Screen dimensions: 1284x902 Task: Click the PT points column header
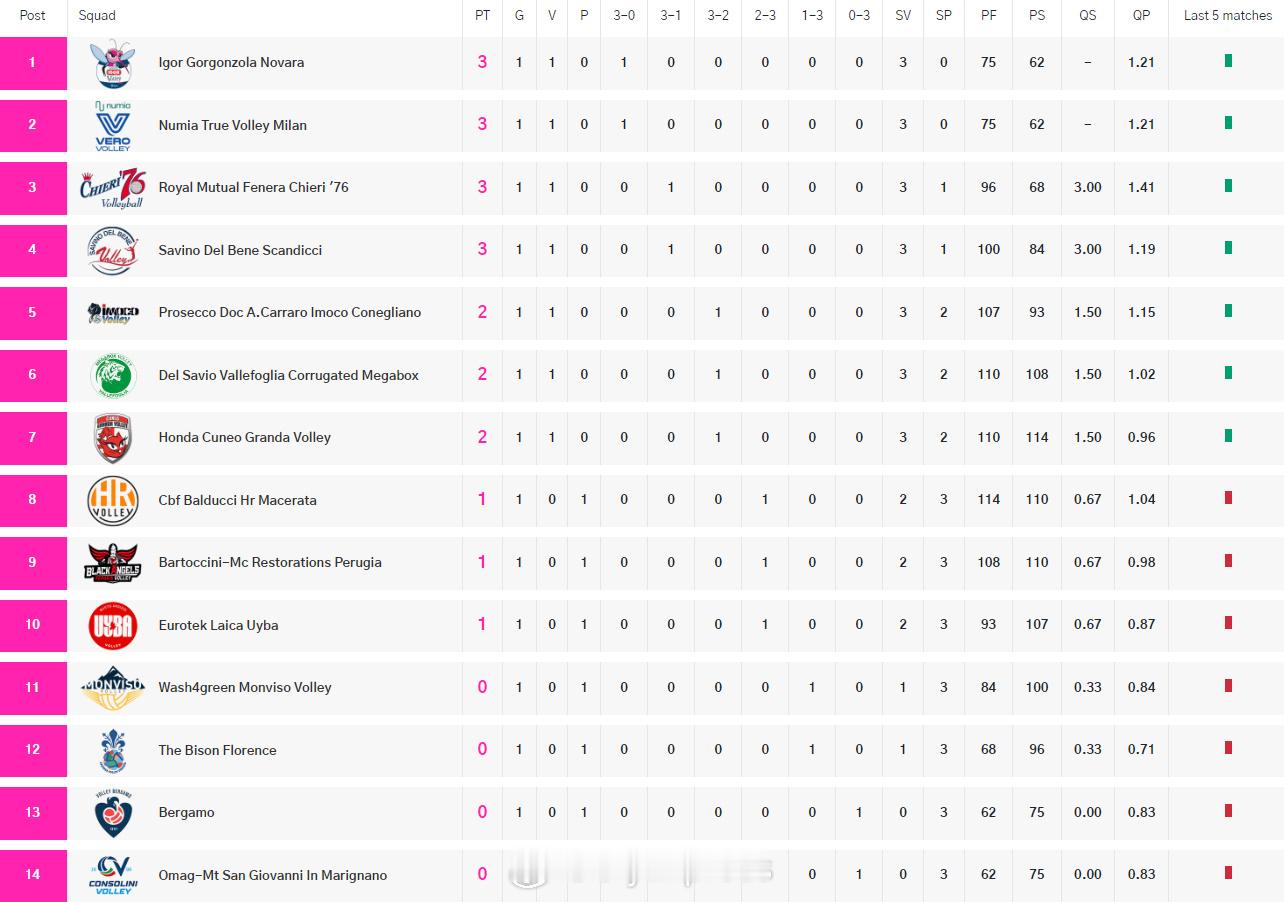tap(482, 15)
